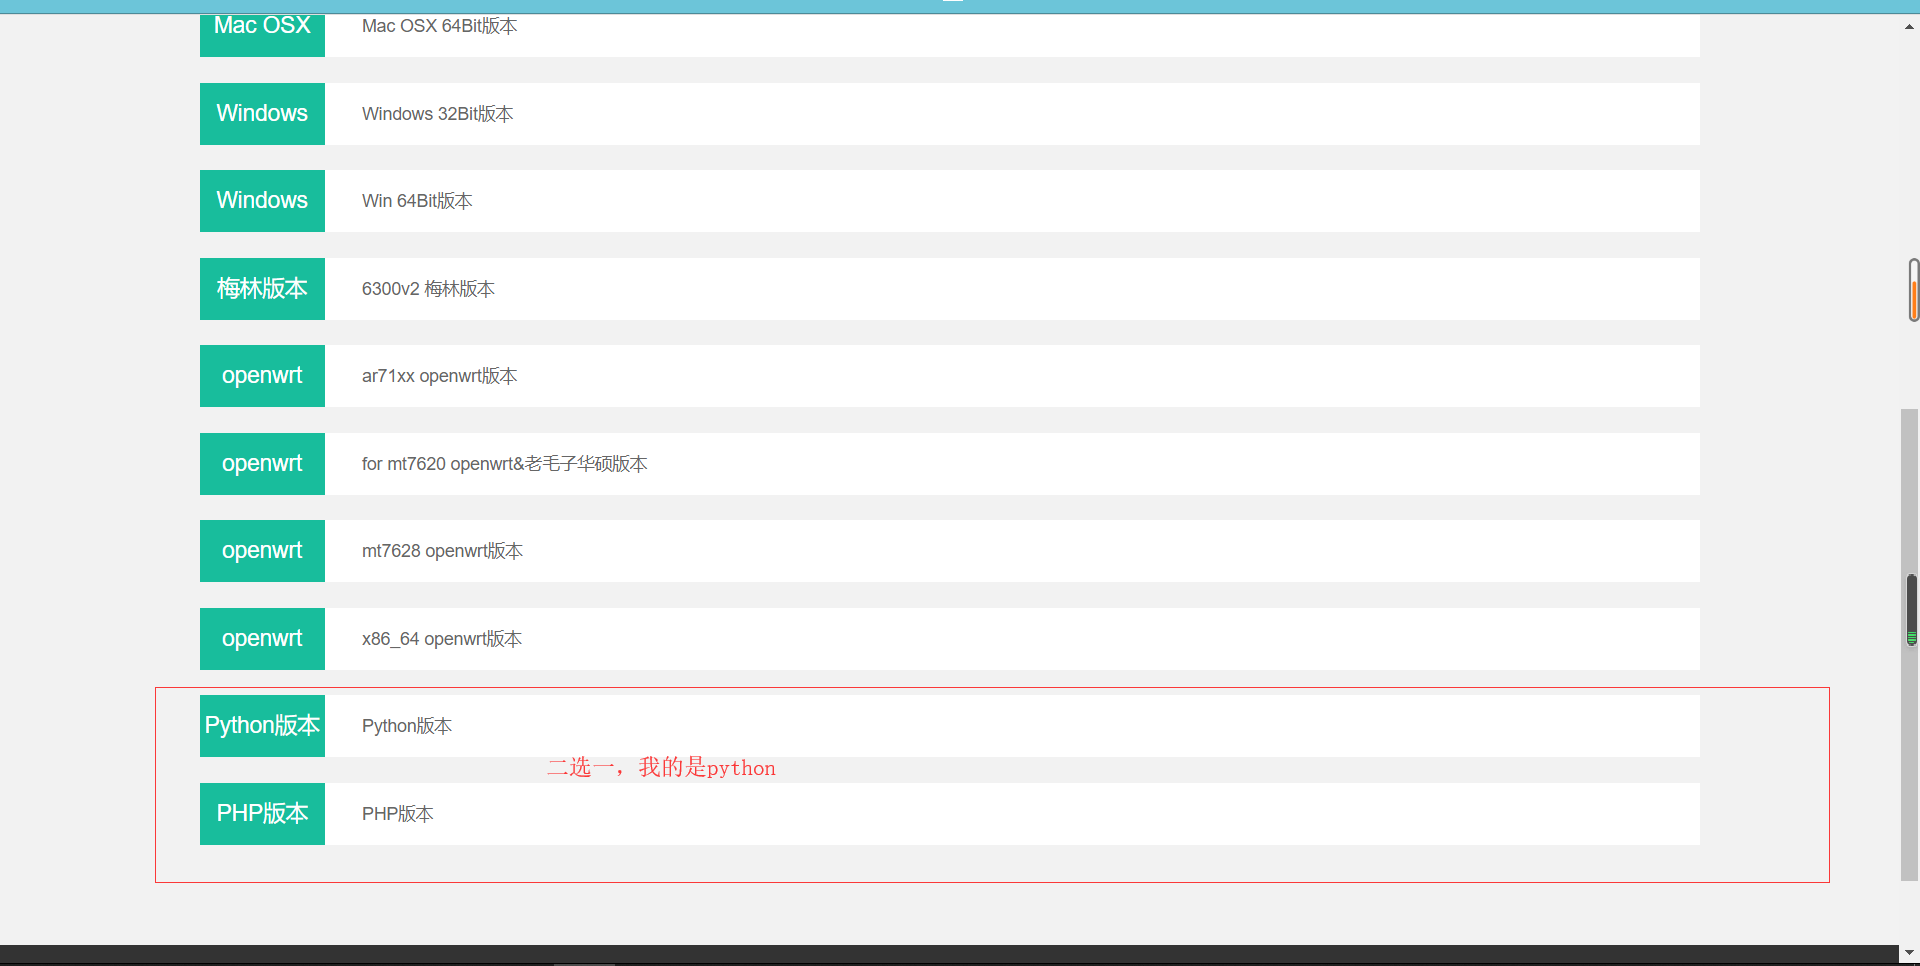Screen dimensions: 1920x966
Task: Click the vertical scrollbar thumb
Action: coord(1909,644)
